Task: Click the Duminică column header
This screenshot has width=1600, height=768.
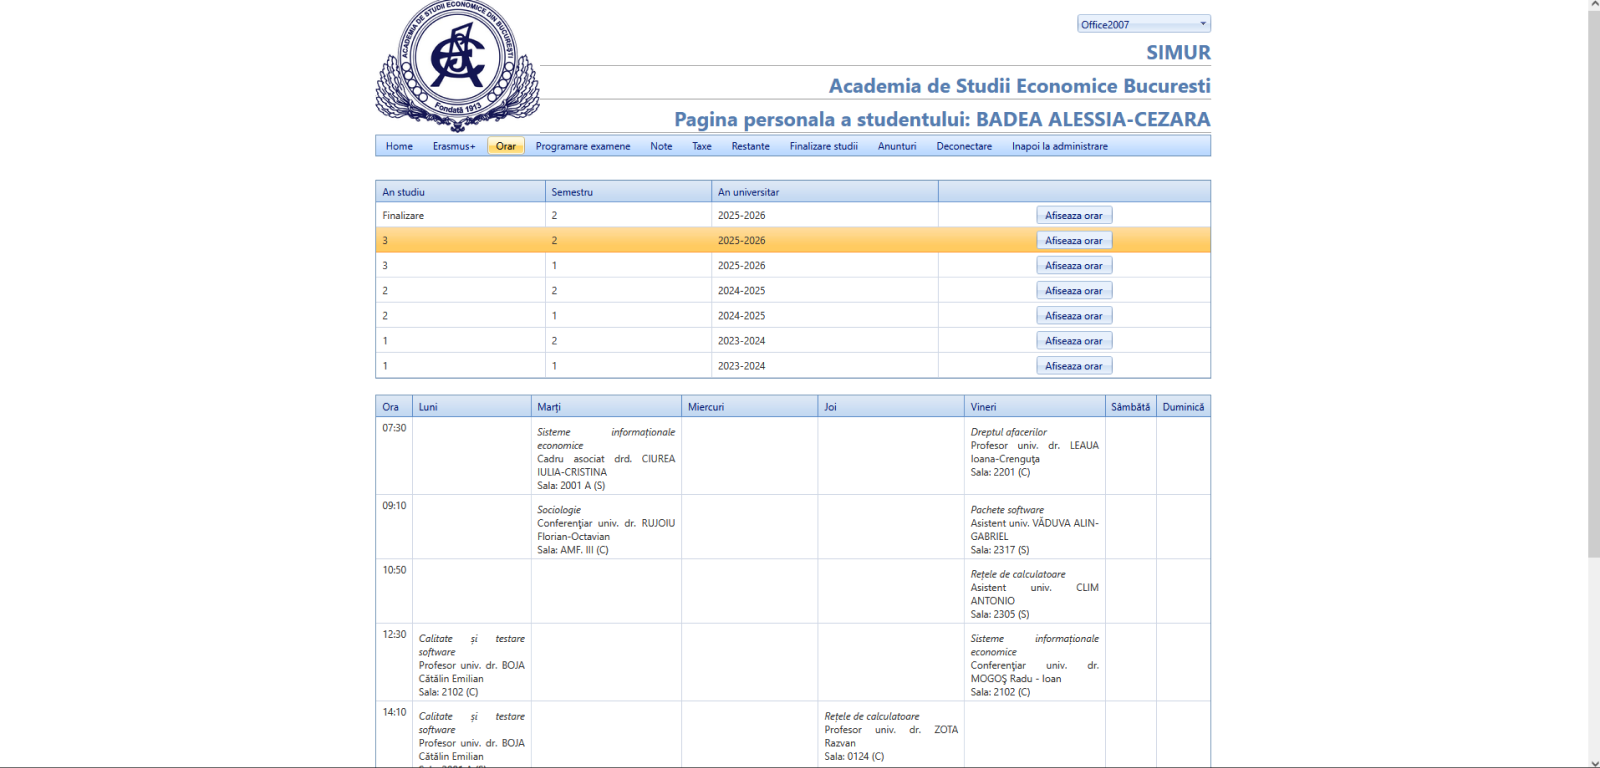Action: coord(1183,407)
